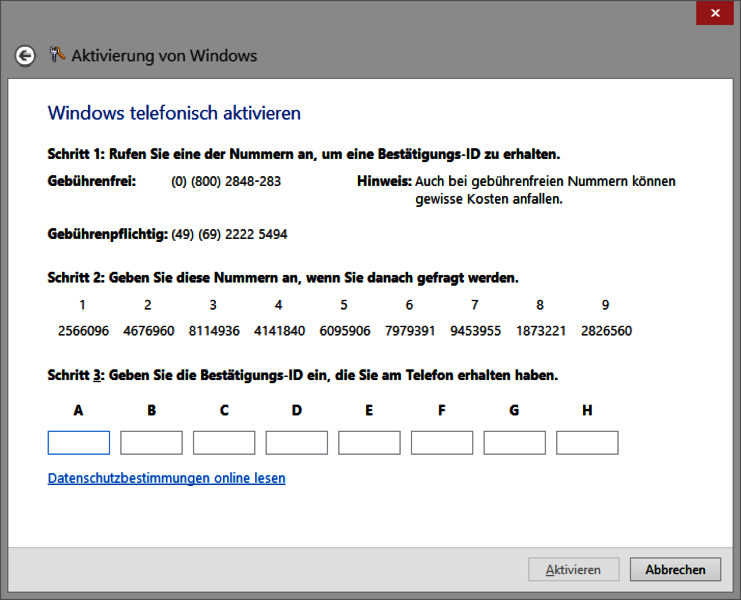Select installation ID block 8114936

(214, 331)
